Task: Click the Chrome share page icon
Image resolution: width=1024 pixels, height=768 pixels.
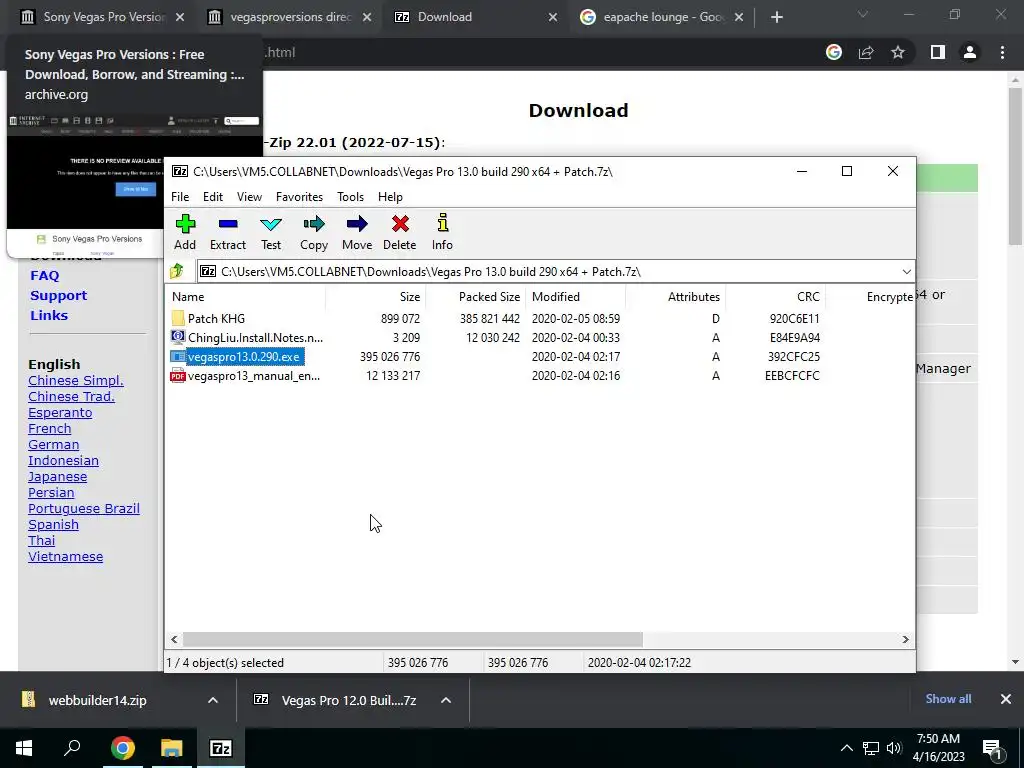Action: pyautogui.click(x=866, y=52)
